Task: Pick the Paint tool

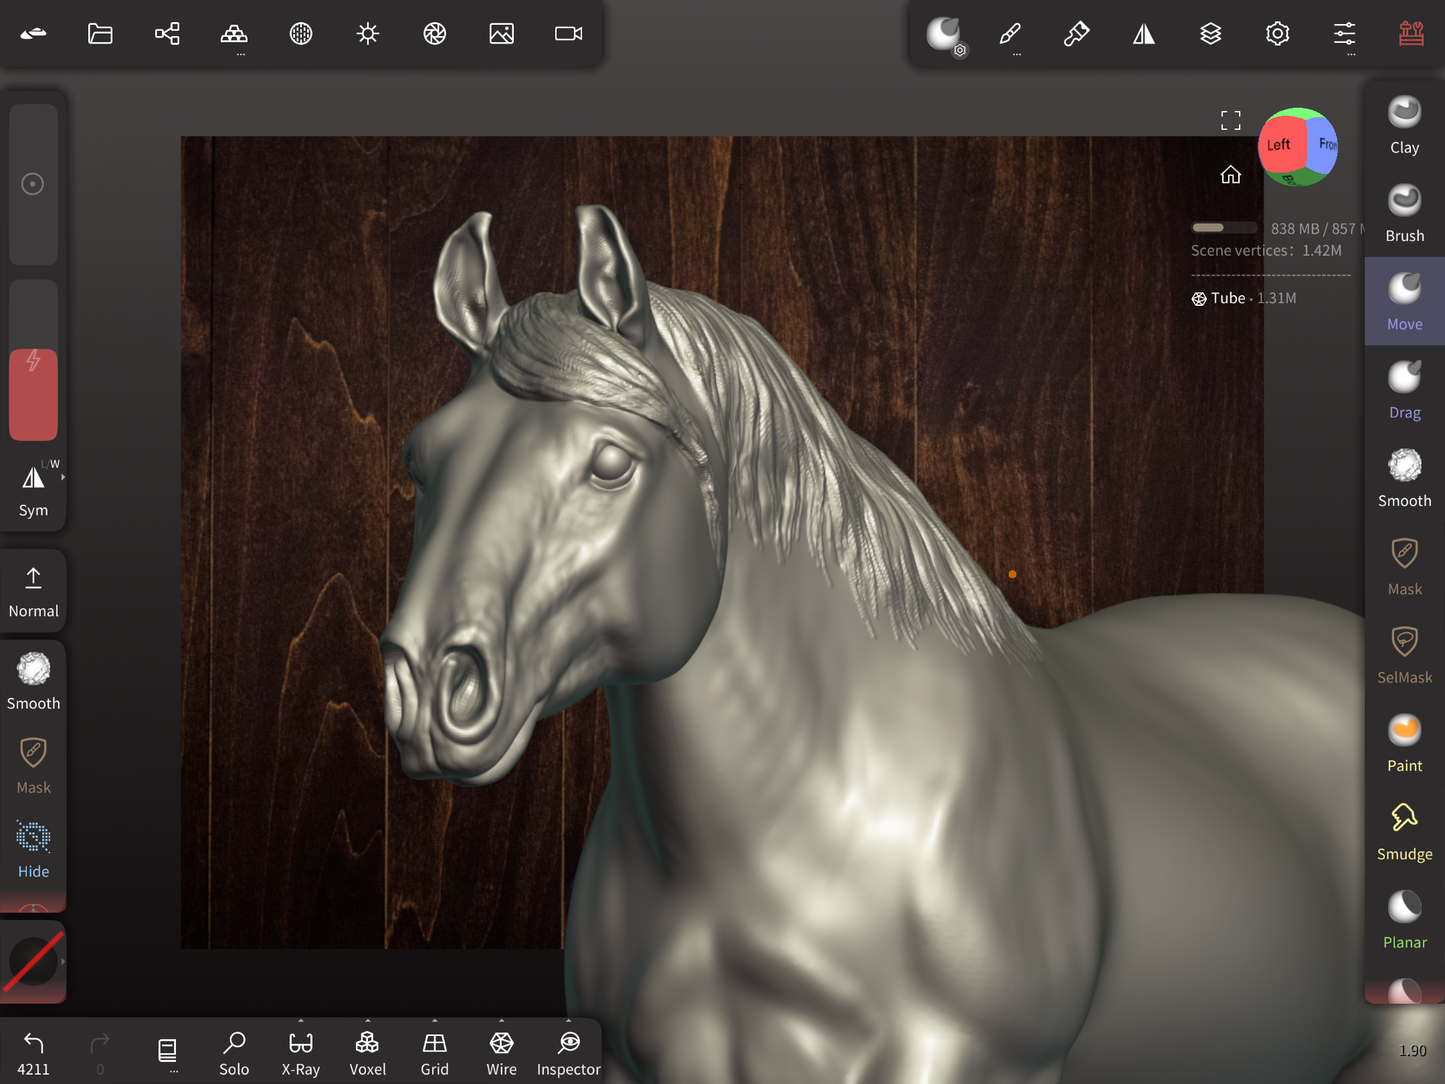Action: point(1404,743)
